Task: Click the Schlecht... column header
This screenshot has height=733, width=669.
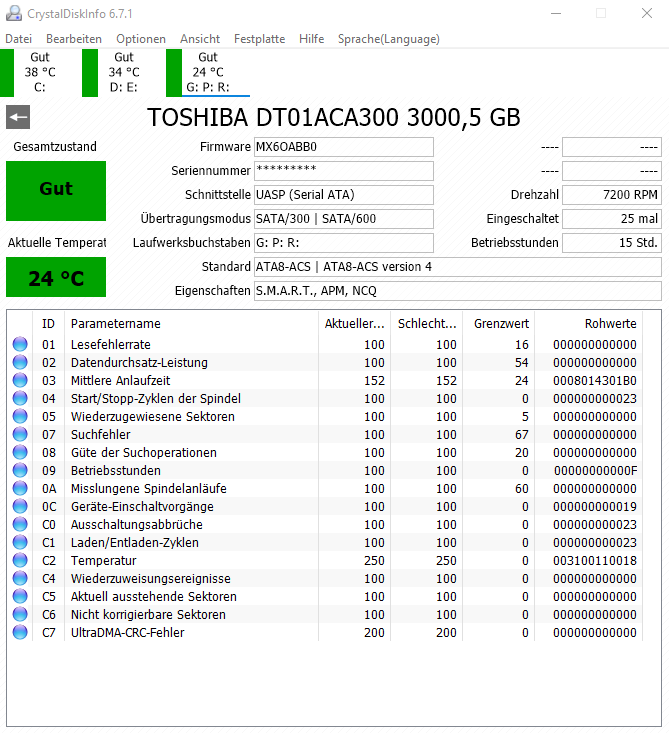Action: (426, 323)
